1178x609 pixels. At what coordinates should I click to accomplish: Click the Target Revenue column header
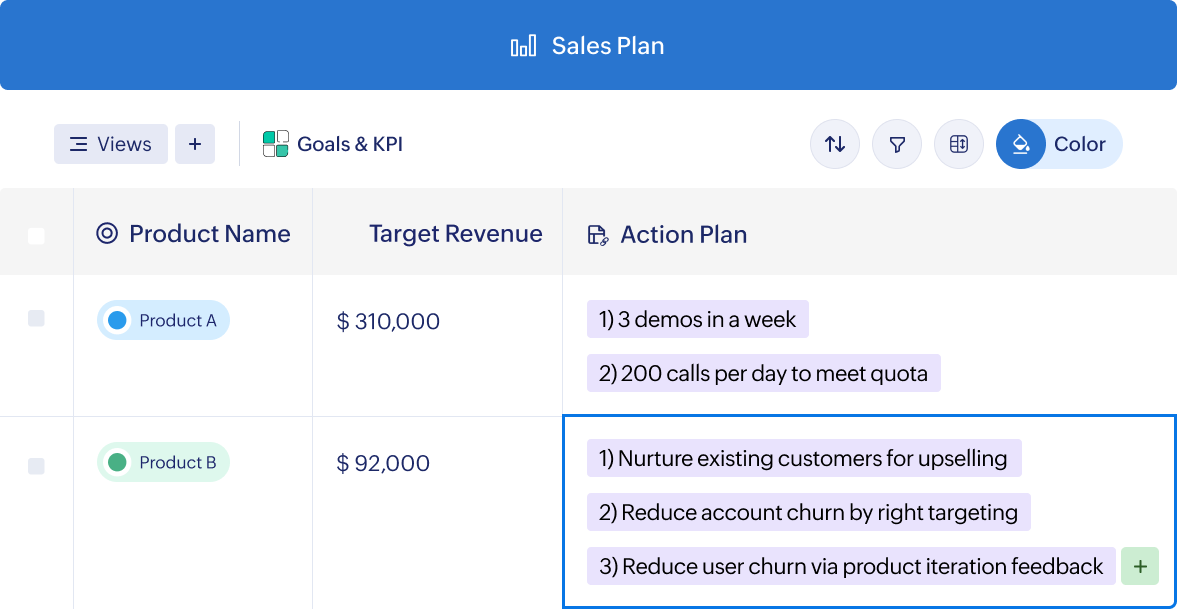coord(455,234)
